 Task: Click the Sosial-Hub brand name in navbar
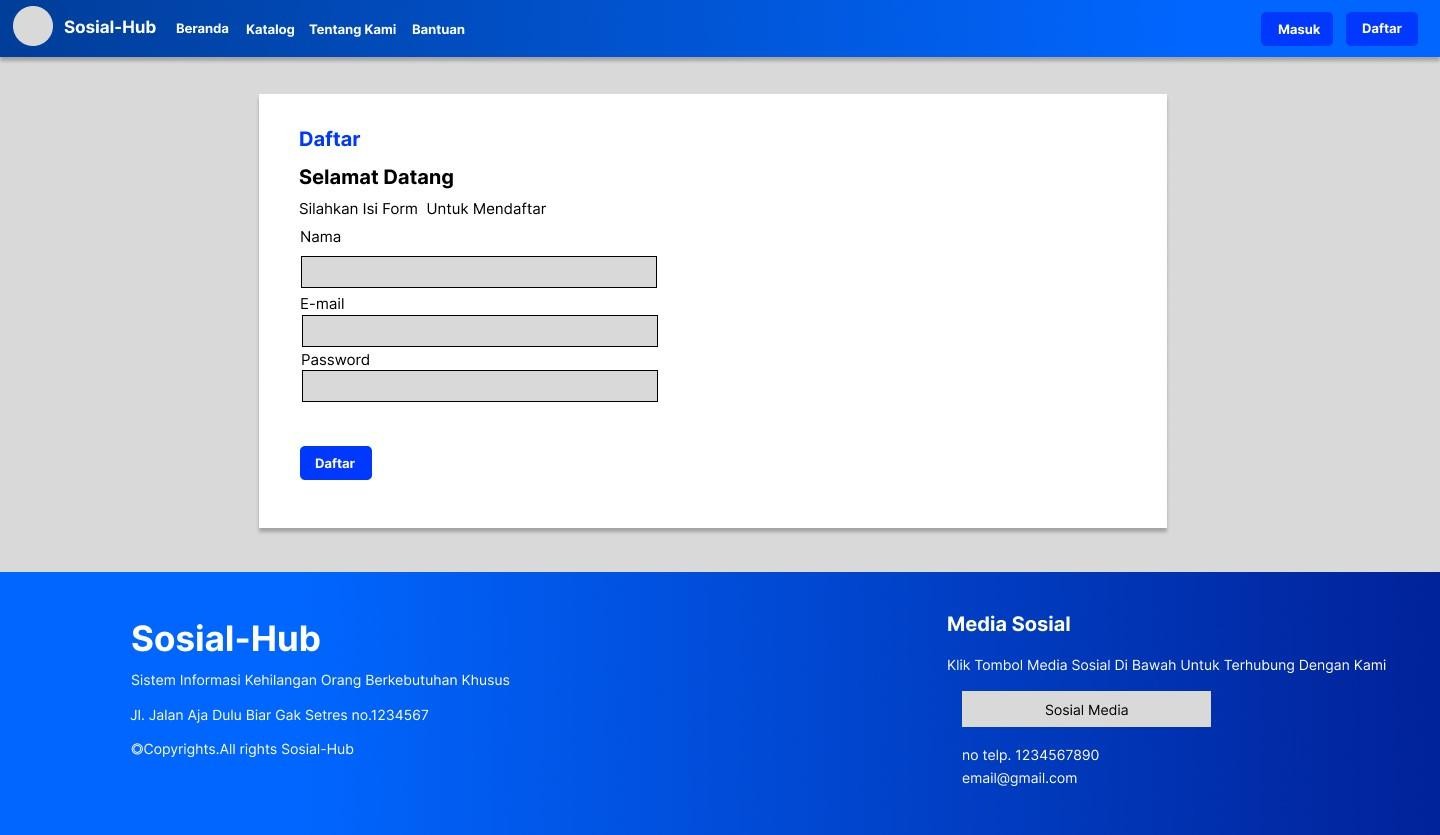point(110,27)
